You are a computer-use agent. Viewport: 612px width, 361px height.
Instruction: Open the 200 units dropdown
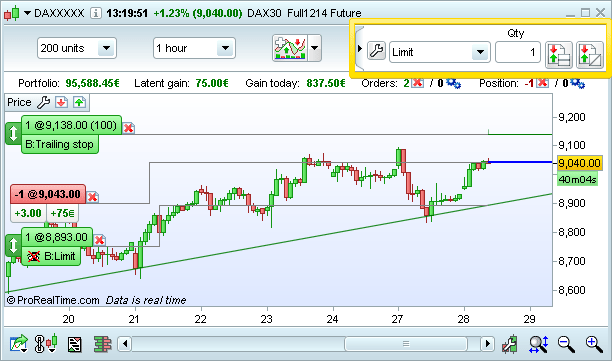pyautogui.click(x=77, y=48)
